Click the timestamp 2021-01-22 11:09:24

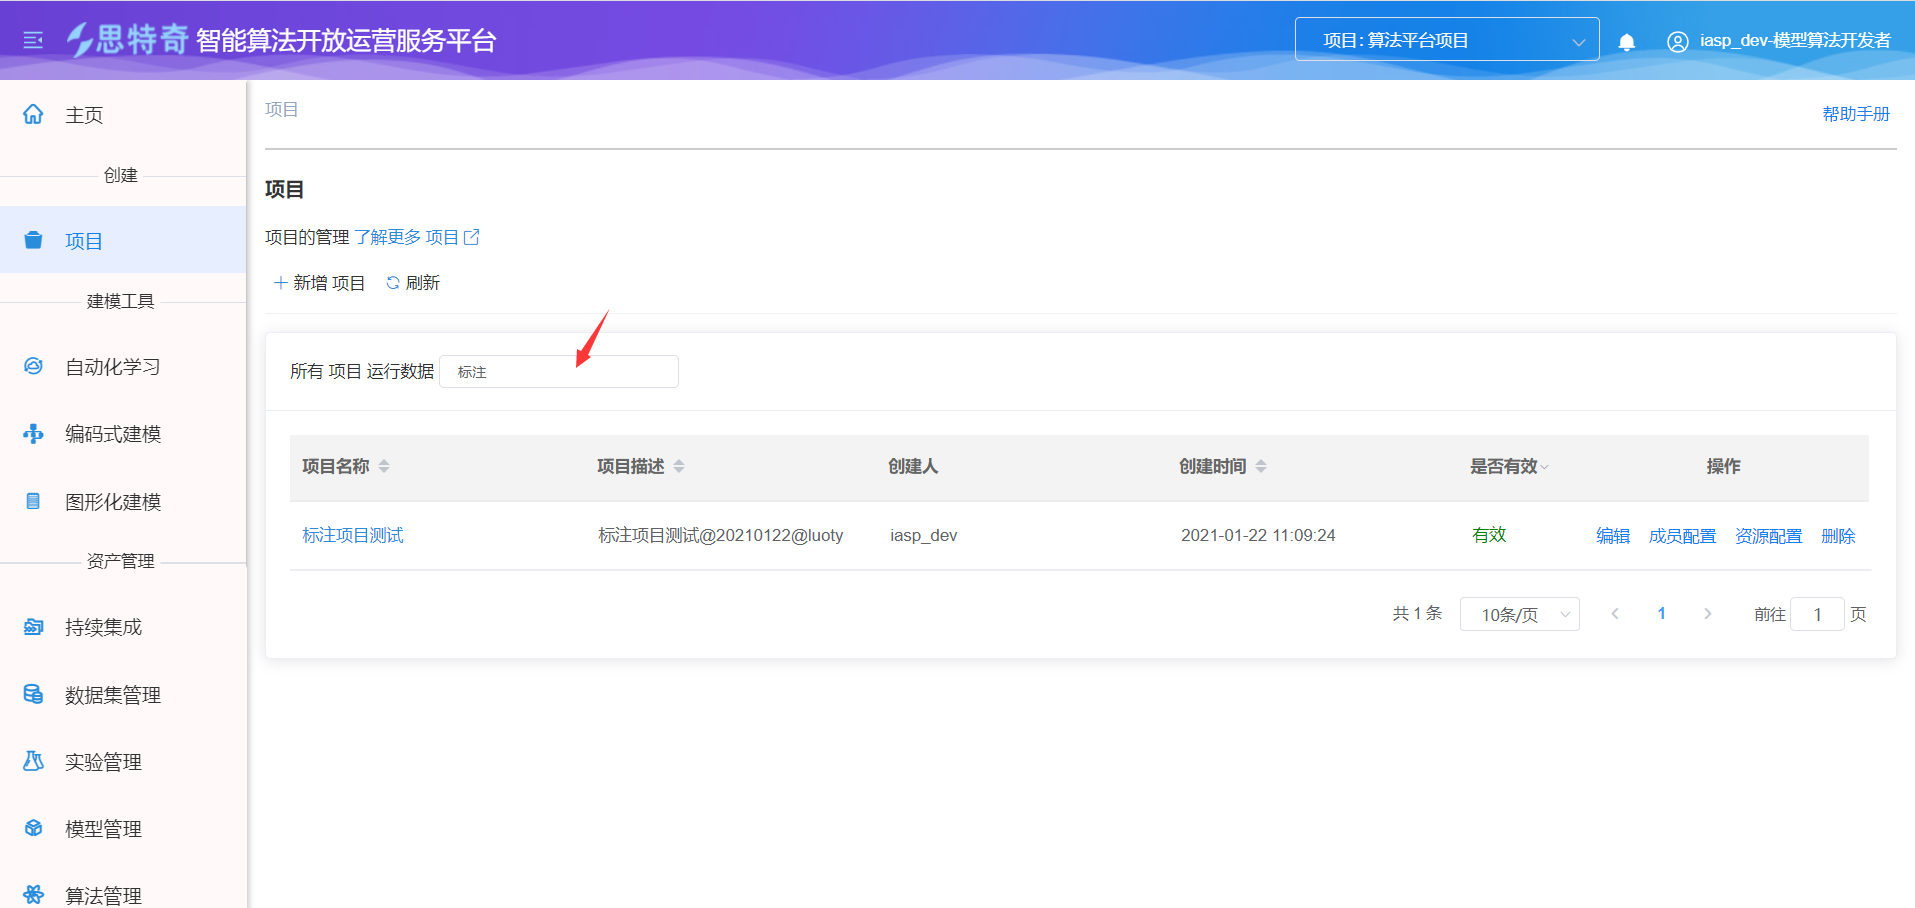coord(1258,535)
